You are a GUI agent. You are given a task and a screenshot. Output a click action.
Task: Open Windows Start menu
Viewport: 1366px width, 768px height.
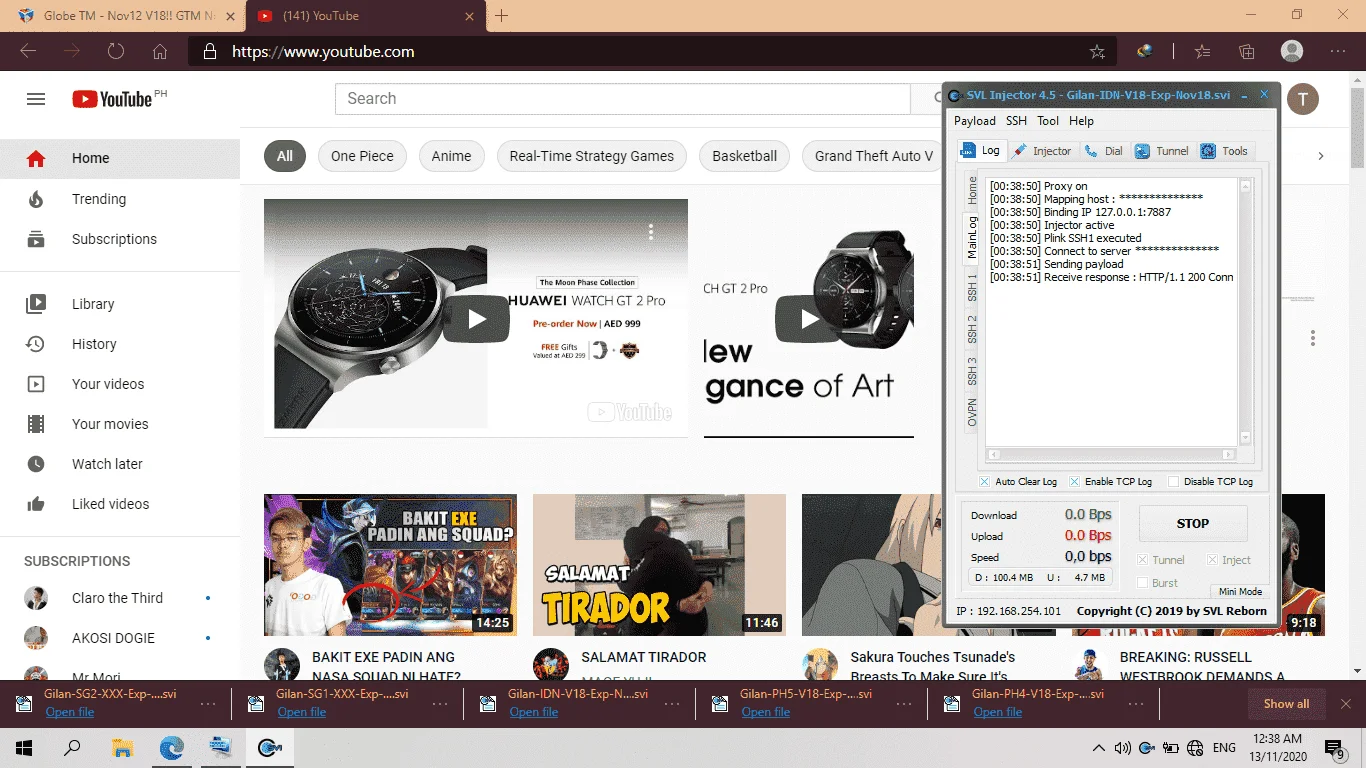coord(24,747)
